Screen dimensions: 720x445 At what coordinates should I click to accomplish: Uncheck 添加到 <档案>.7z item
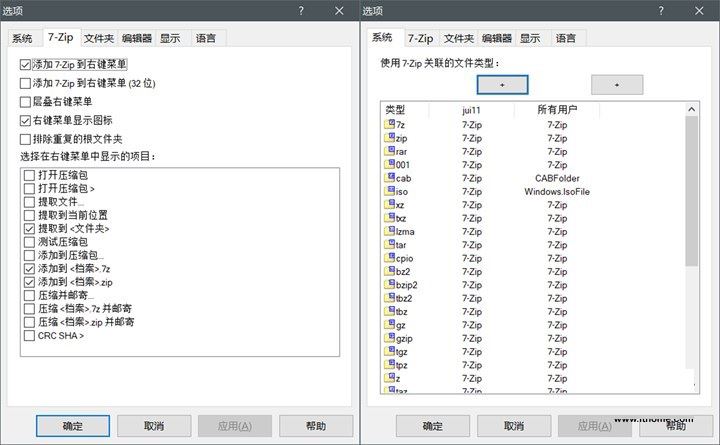29,268
